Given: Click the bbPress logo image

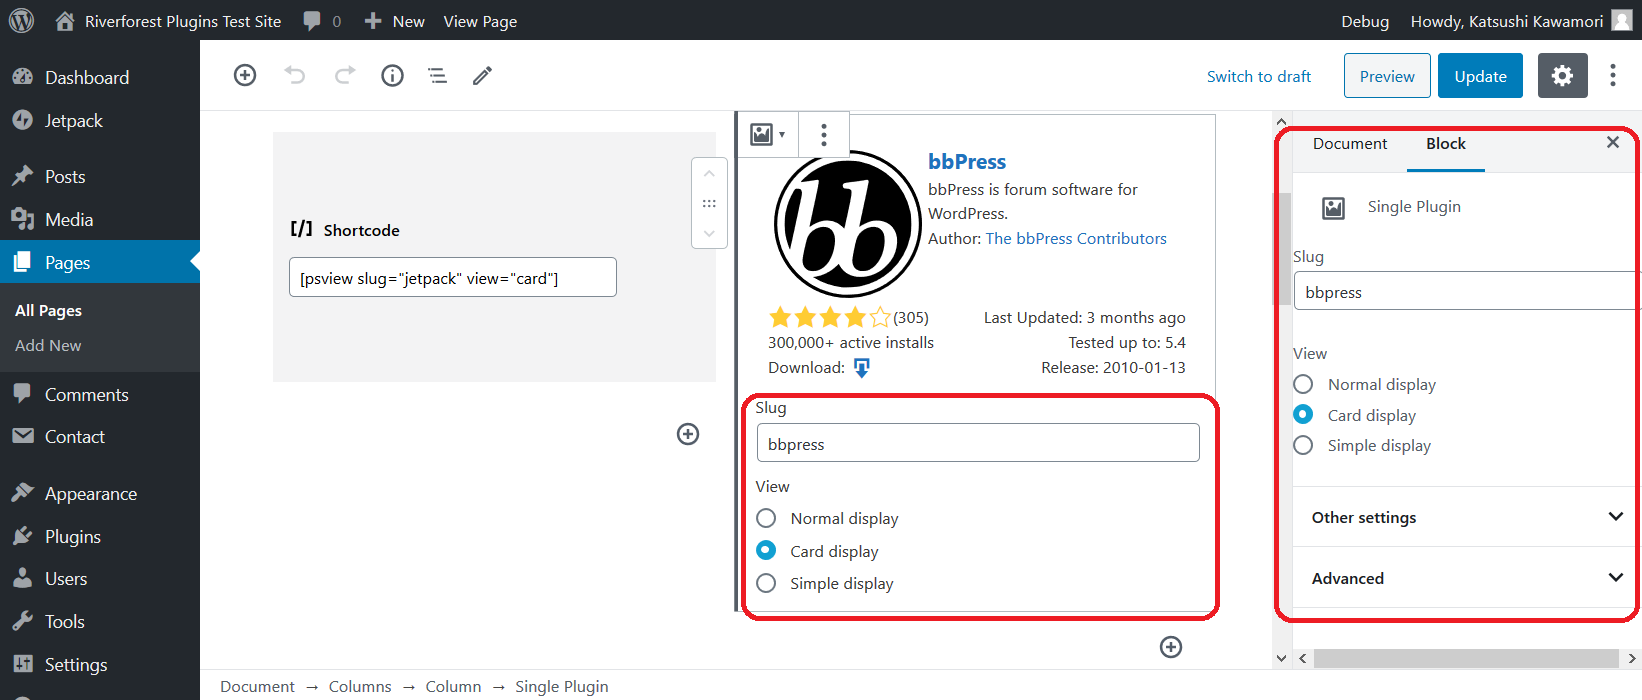Looking at the screenshot, I should pyautogui.click(x=847, y=224).
